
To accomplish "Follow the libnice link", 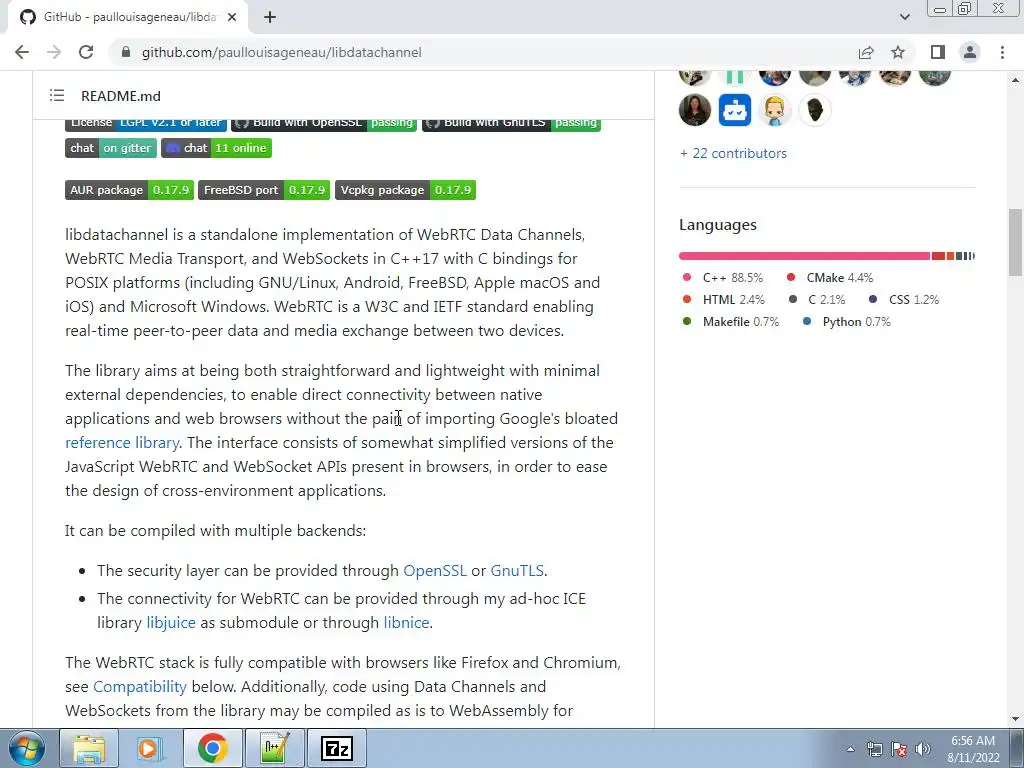I will [x=406, y=623].
